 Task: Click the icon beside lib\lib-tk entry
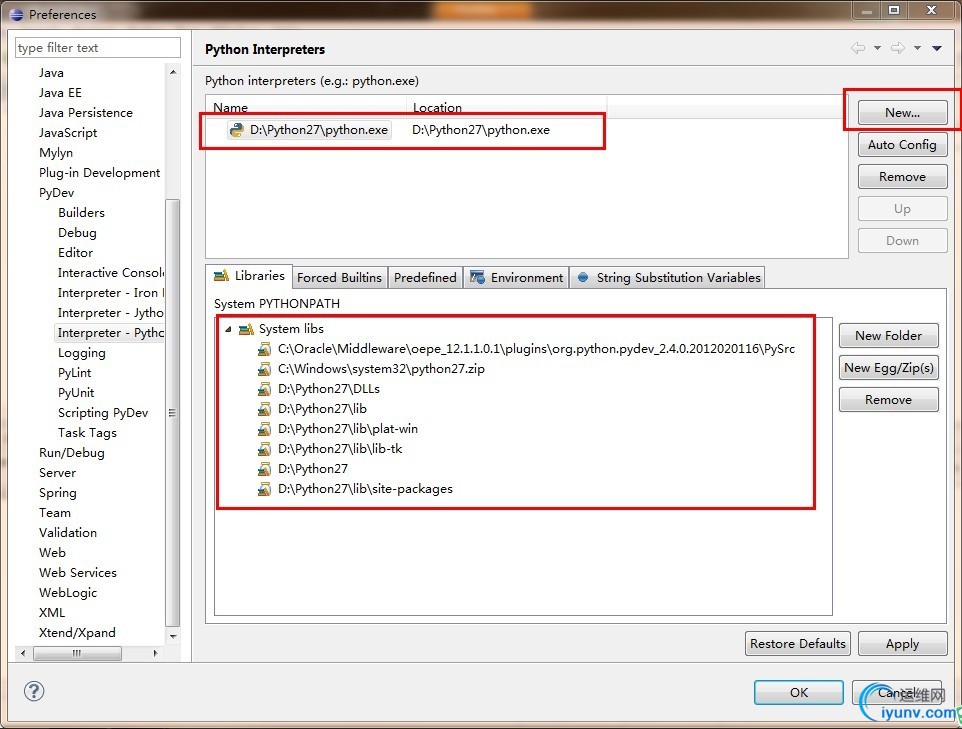click(264, 449)
